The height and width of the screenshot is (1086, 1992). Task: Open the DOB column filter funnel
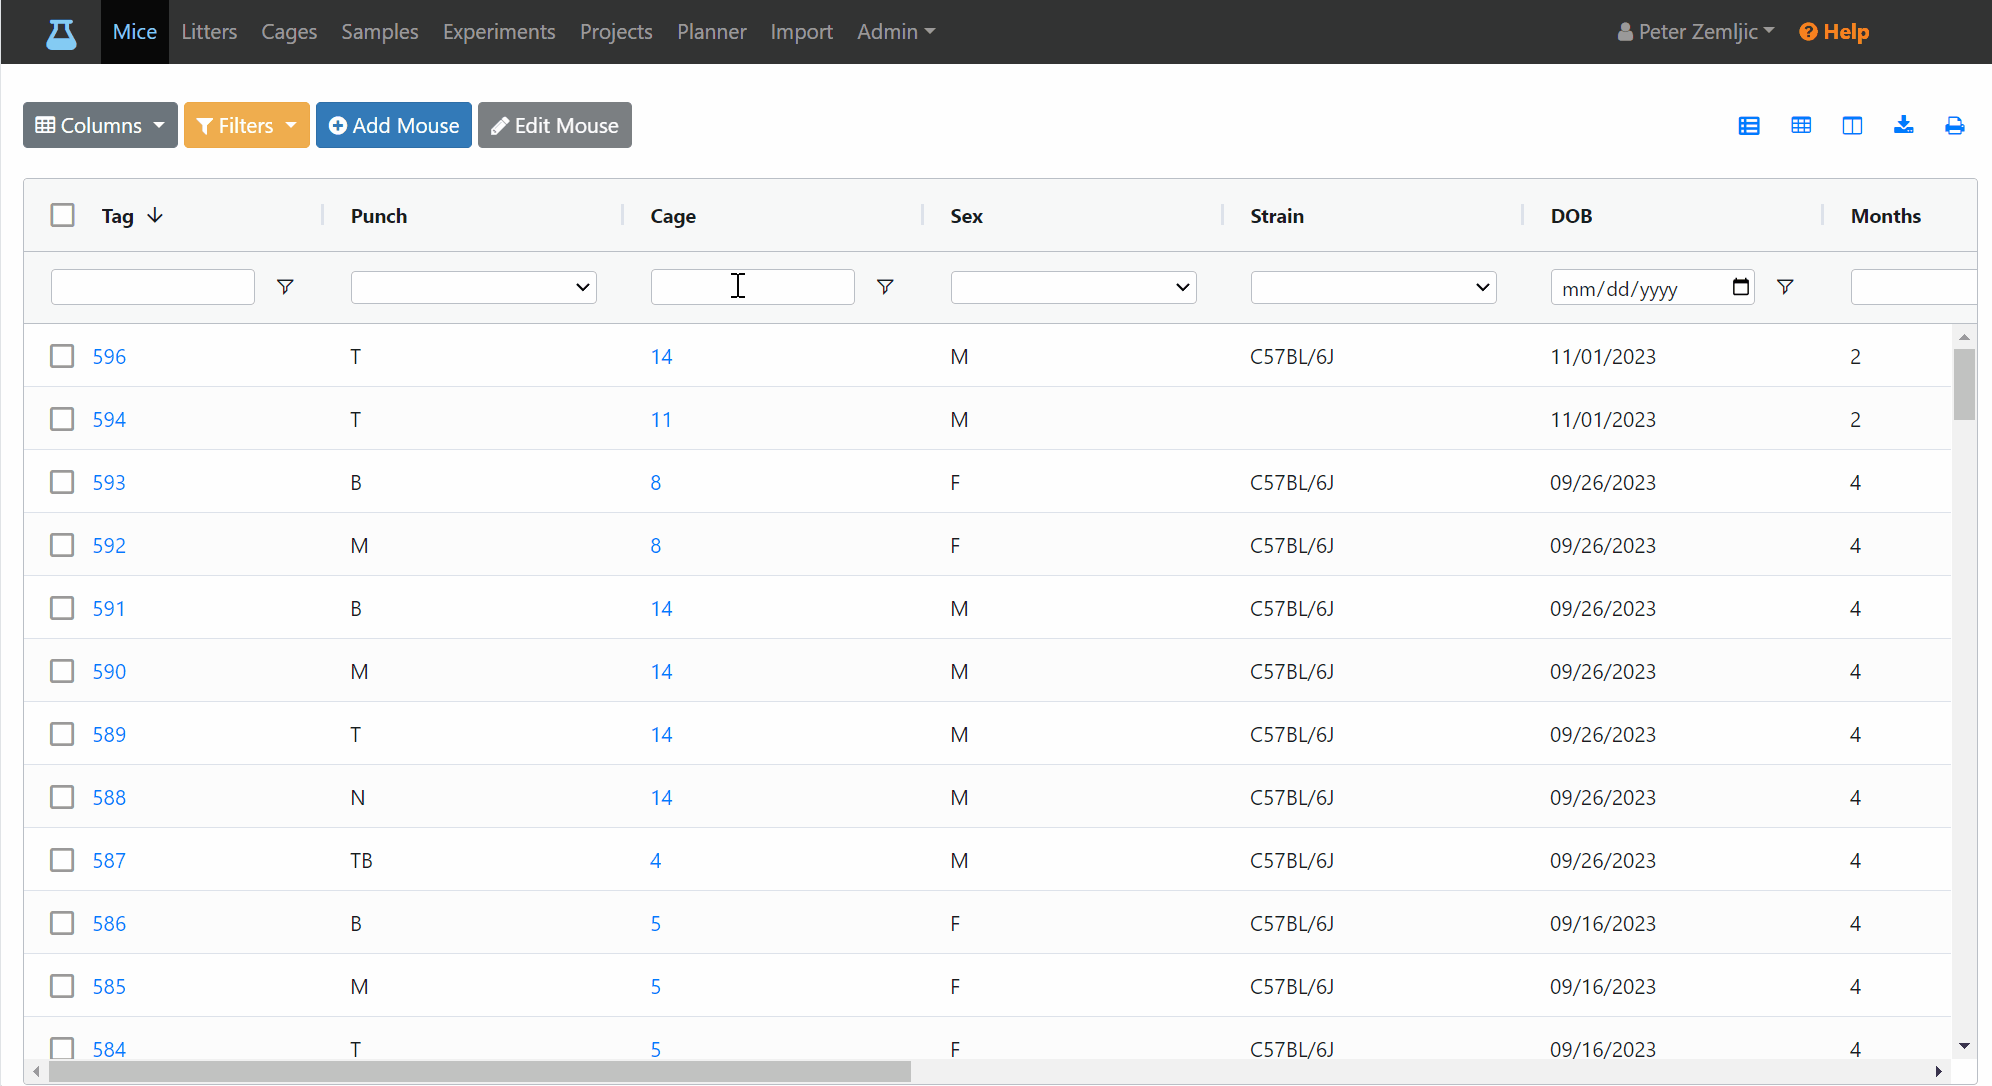click(1785, 287)
